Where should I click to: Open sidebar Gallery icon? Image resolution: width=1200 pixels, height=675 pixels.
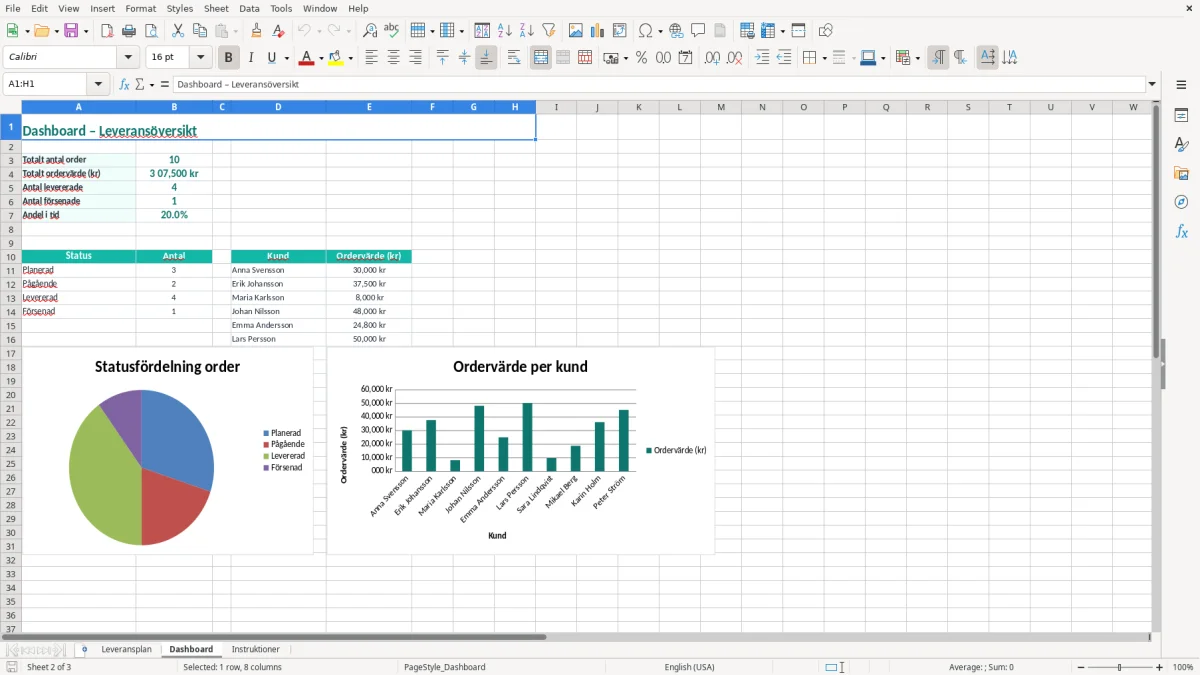[x=1181, y=174]
